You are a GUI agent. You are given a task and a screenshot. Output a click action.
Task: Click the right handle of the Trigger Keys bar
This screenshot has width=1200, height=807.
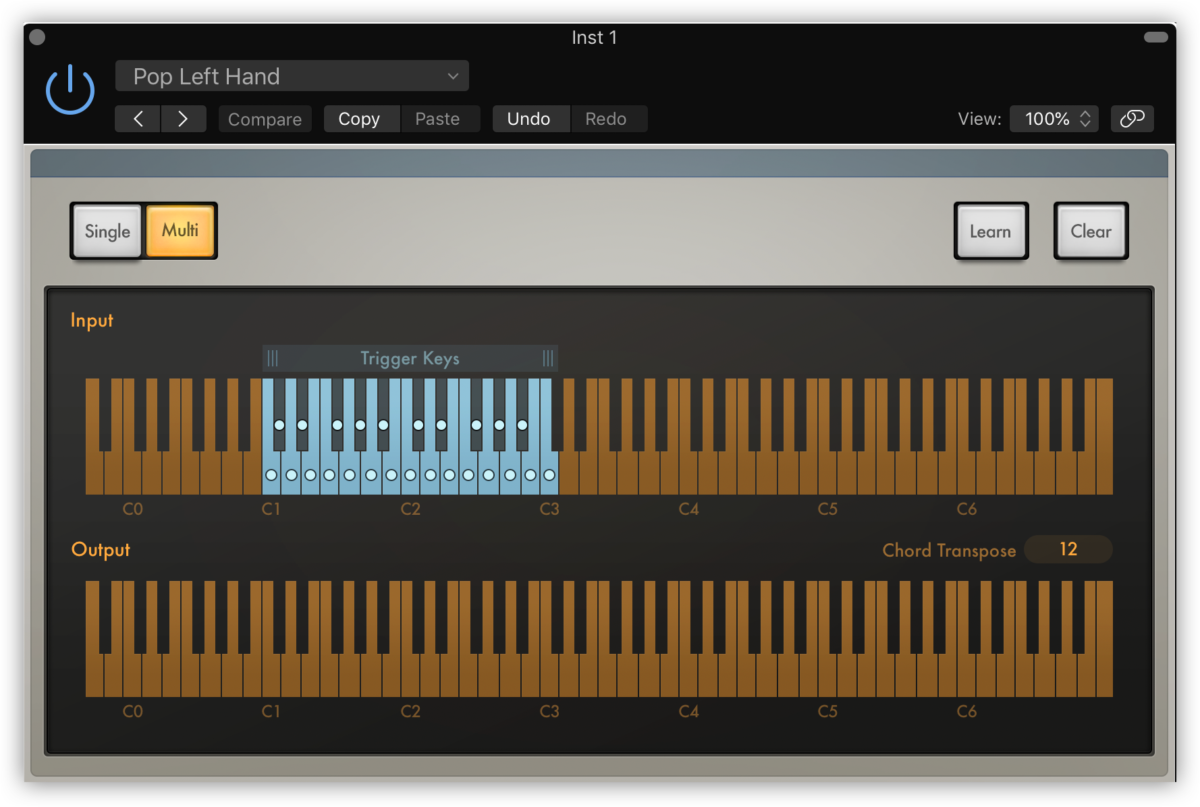point(547,358)
